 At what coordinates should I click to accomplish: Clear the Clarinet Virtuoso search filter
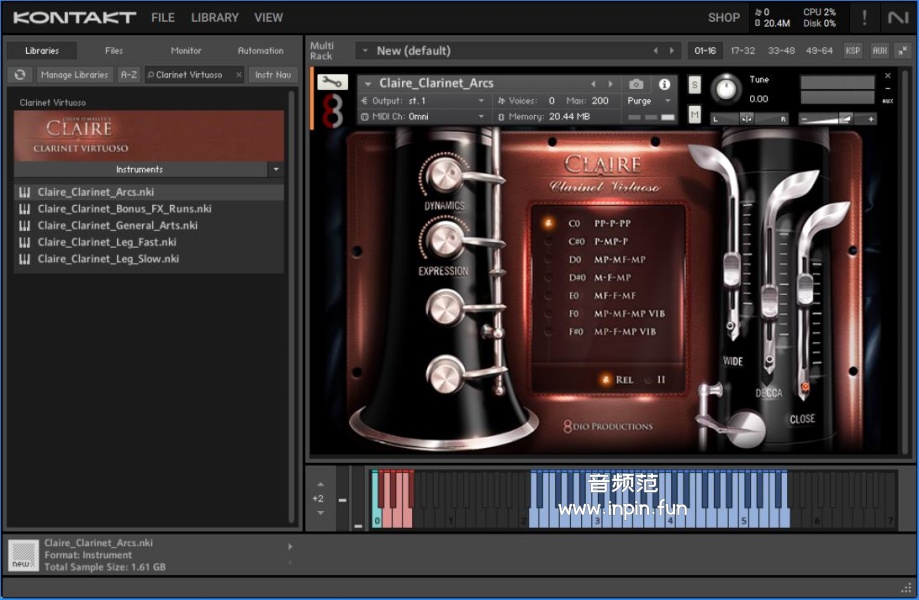click(x=239, y=75)
